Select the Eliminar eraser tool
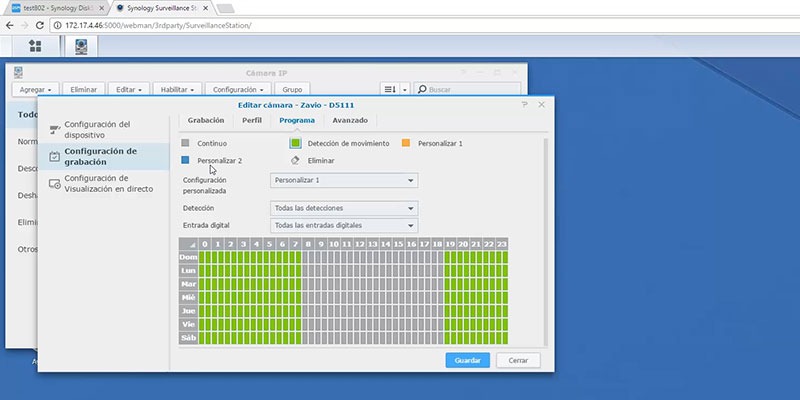 pyautogui.click(x=295, y=160)
